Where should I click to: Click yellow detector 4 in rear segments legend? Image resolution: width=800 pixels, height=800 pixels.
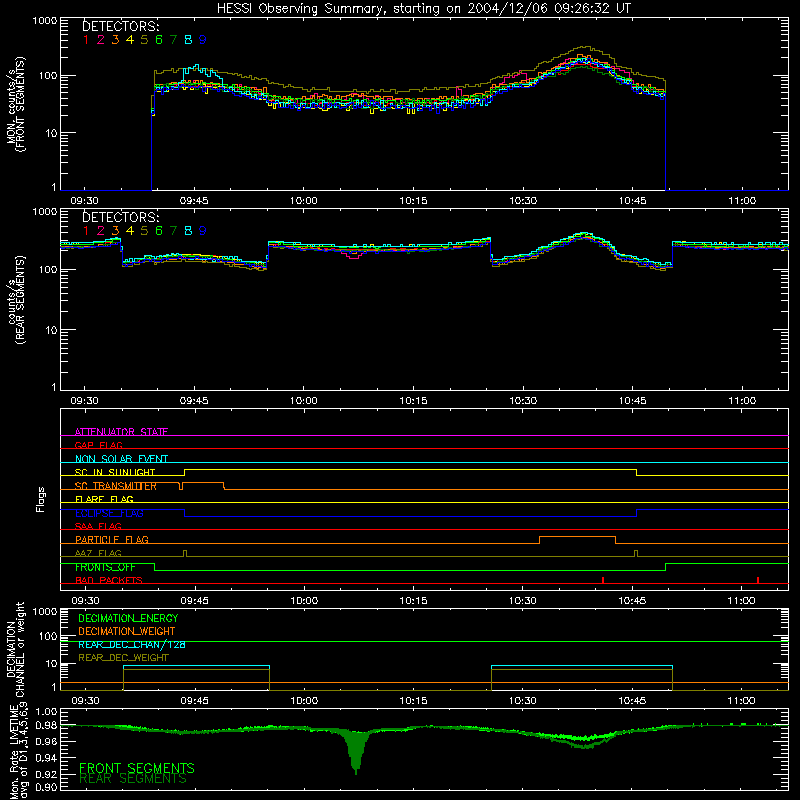tap(130, 231)
